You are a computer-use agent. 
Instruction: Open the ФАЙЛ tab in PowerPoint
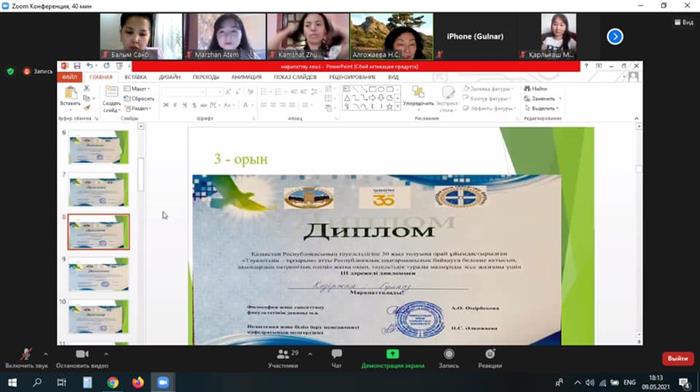point(69,77)
